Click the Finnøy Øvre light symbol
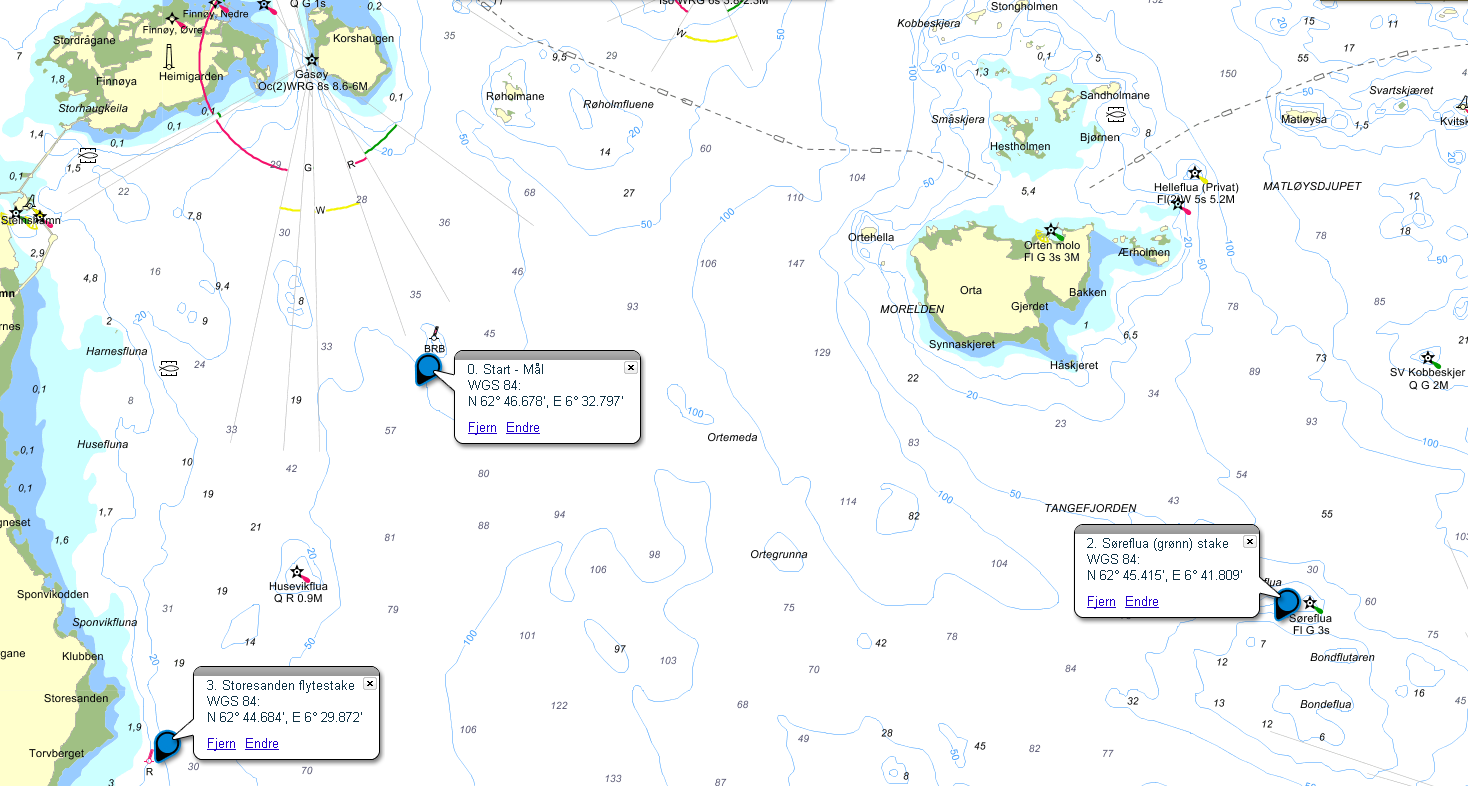1468x786 pixels. point(172,18)
